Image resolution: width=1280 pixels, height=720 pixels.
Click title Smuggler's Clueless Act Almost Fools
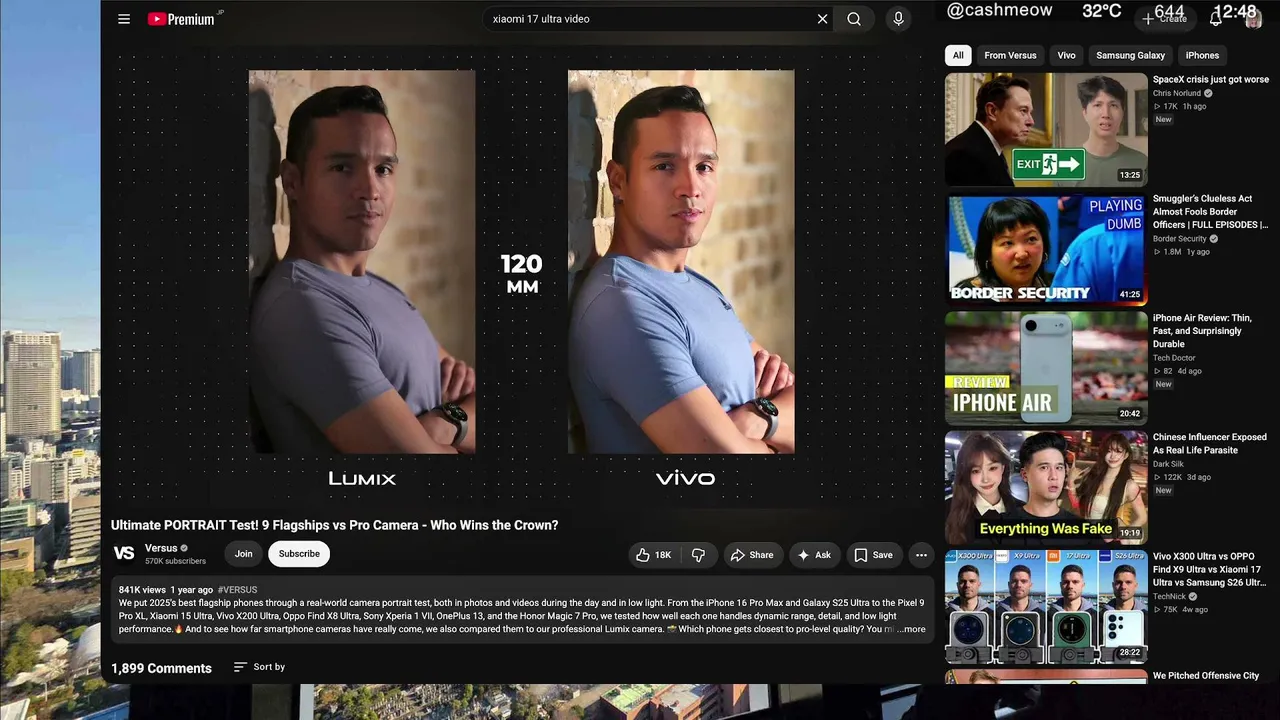(x=1210, y=212)
